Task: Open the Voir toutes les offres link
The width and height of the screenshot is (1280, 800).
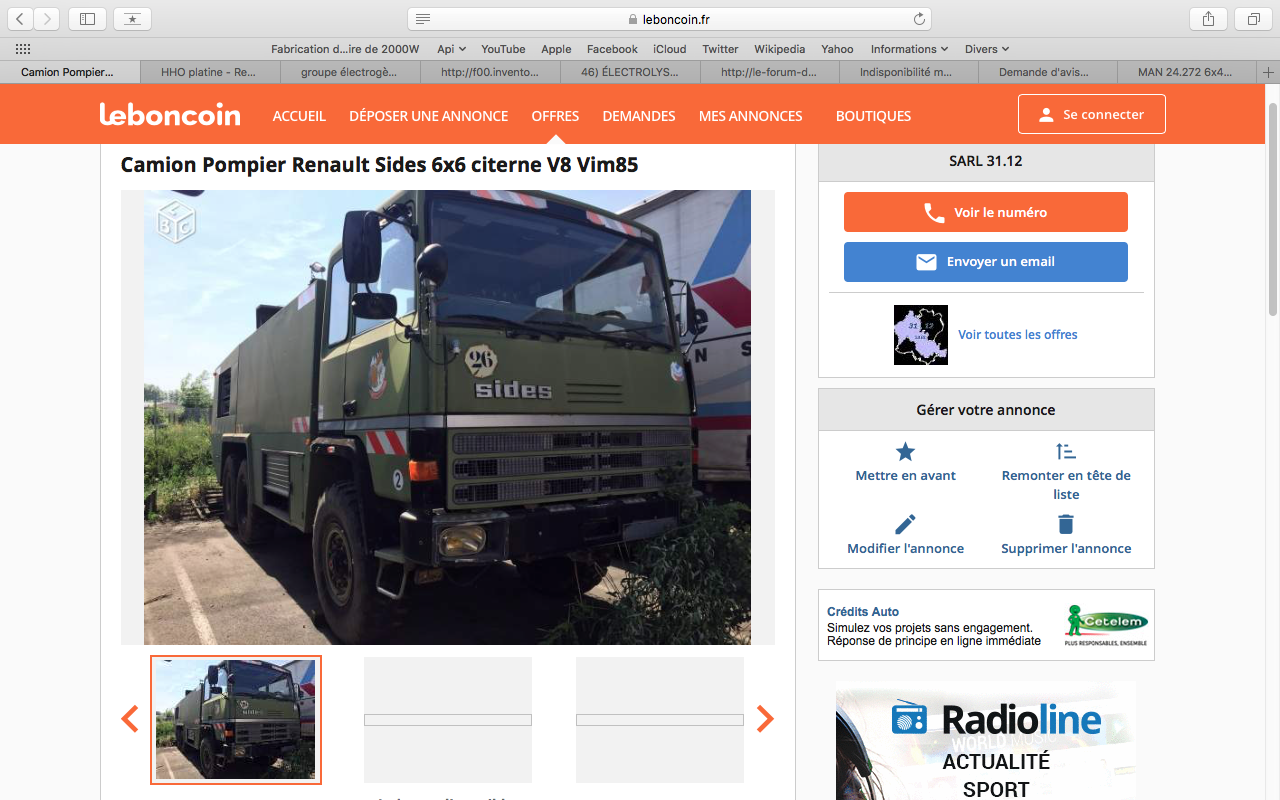Action: pyautogui.click(x=1017, y=335)
